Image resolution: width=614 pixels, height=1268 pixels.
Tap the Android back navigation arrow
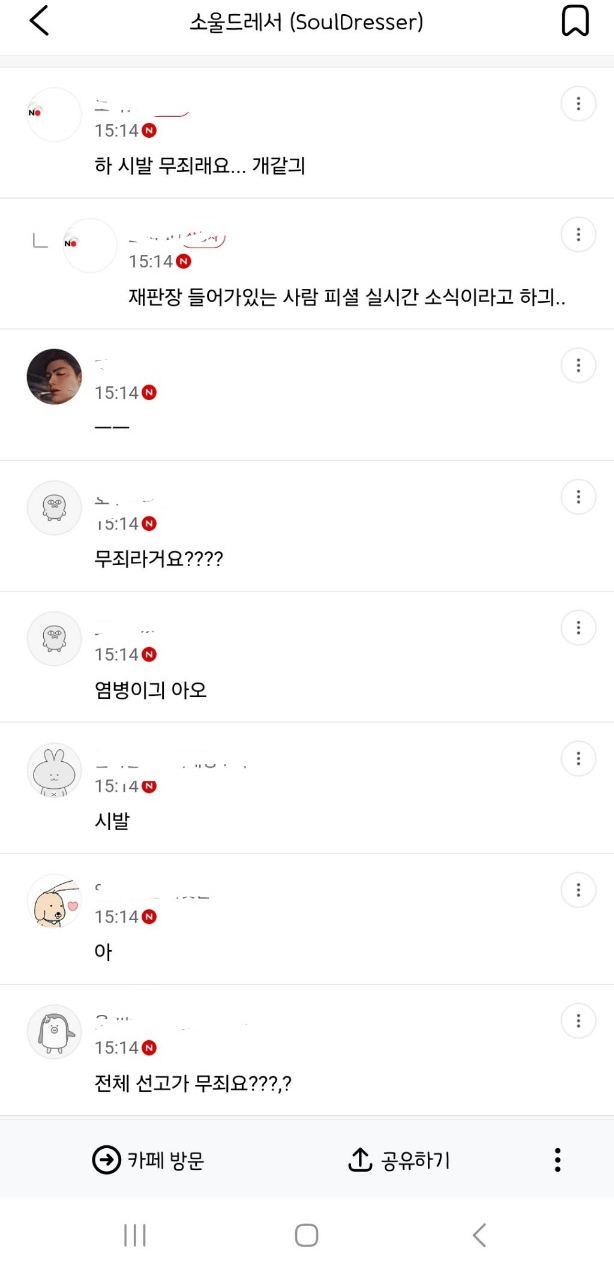click(478, 1235)
